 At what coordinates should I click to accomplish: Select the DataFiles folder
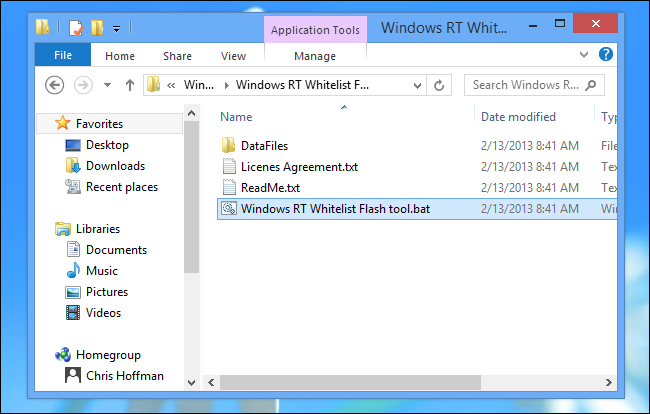[264, 145]
